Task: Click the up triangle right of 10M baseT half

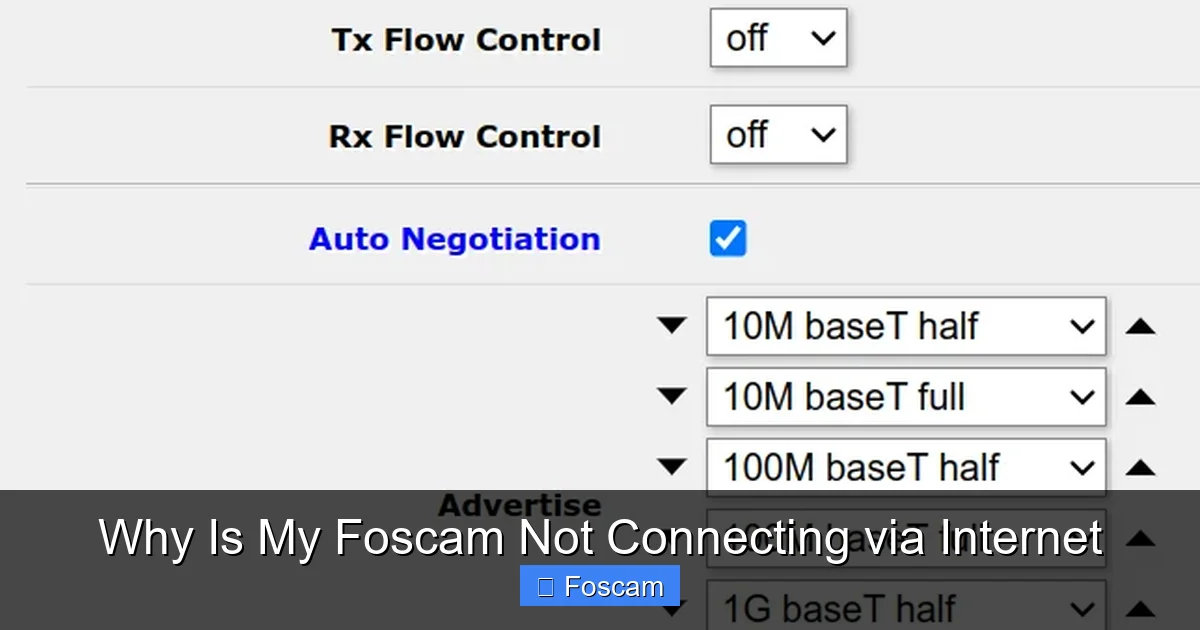Action: (1140, 325)
